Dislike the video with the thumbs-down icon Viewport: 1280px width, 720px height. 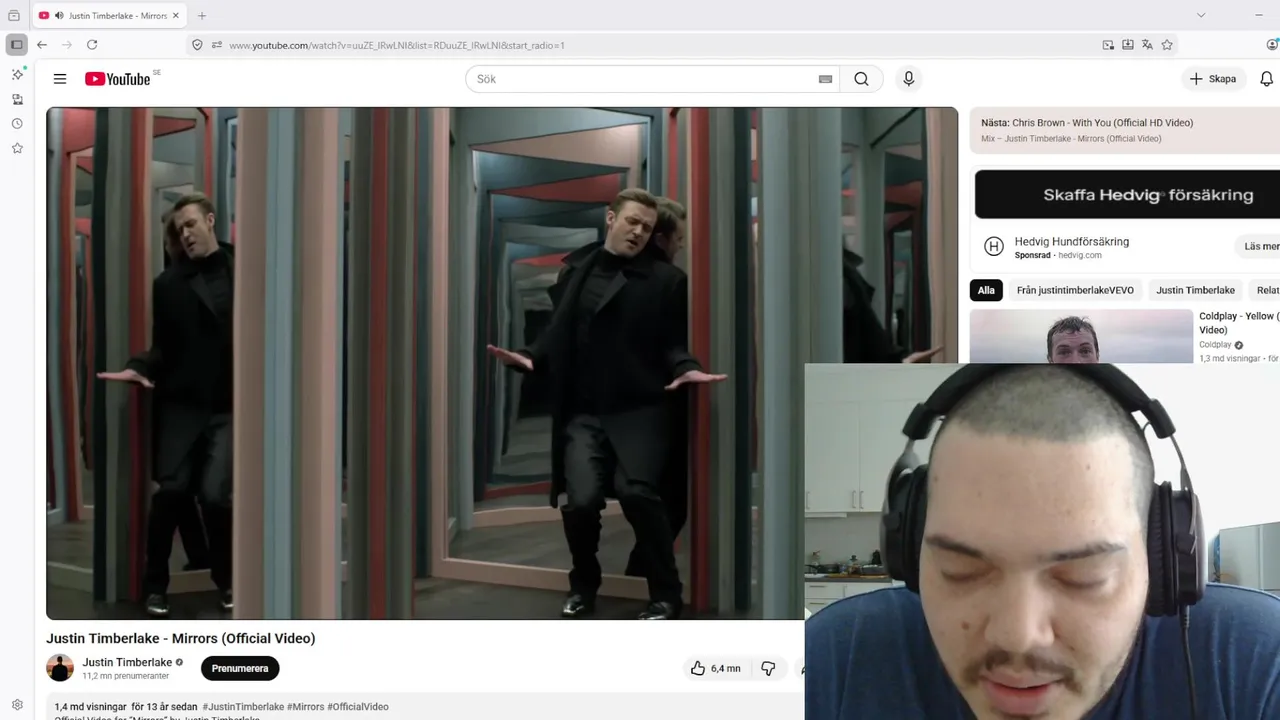[x=768, y=668]
